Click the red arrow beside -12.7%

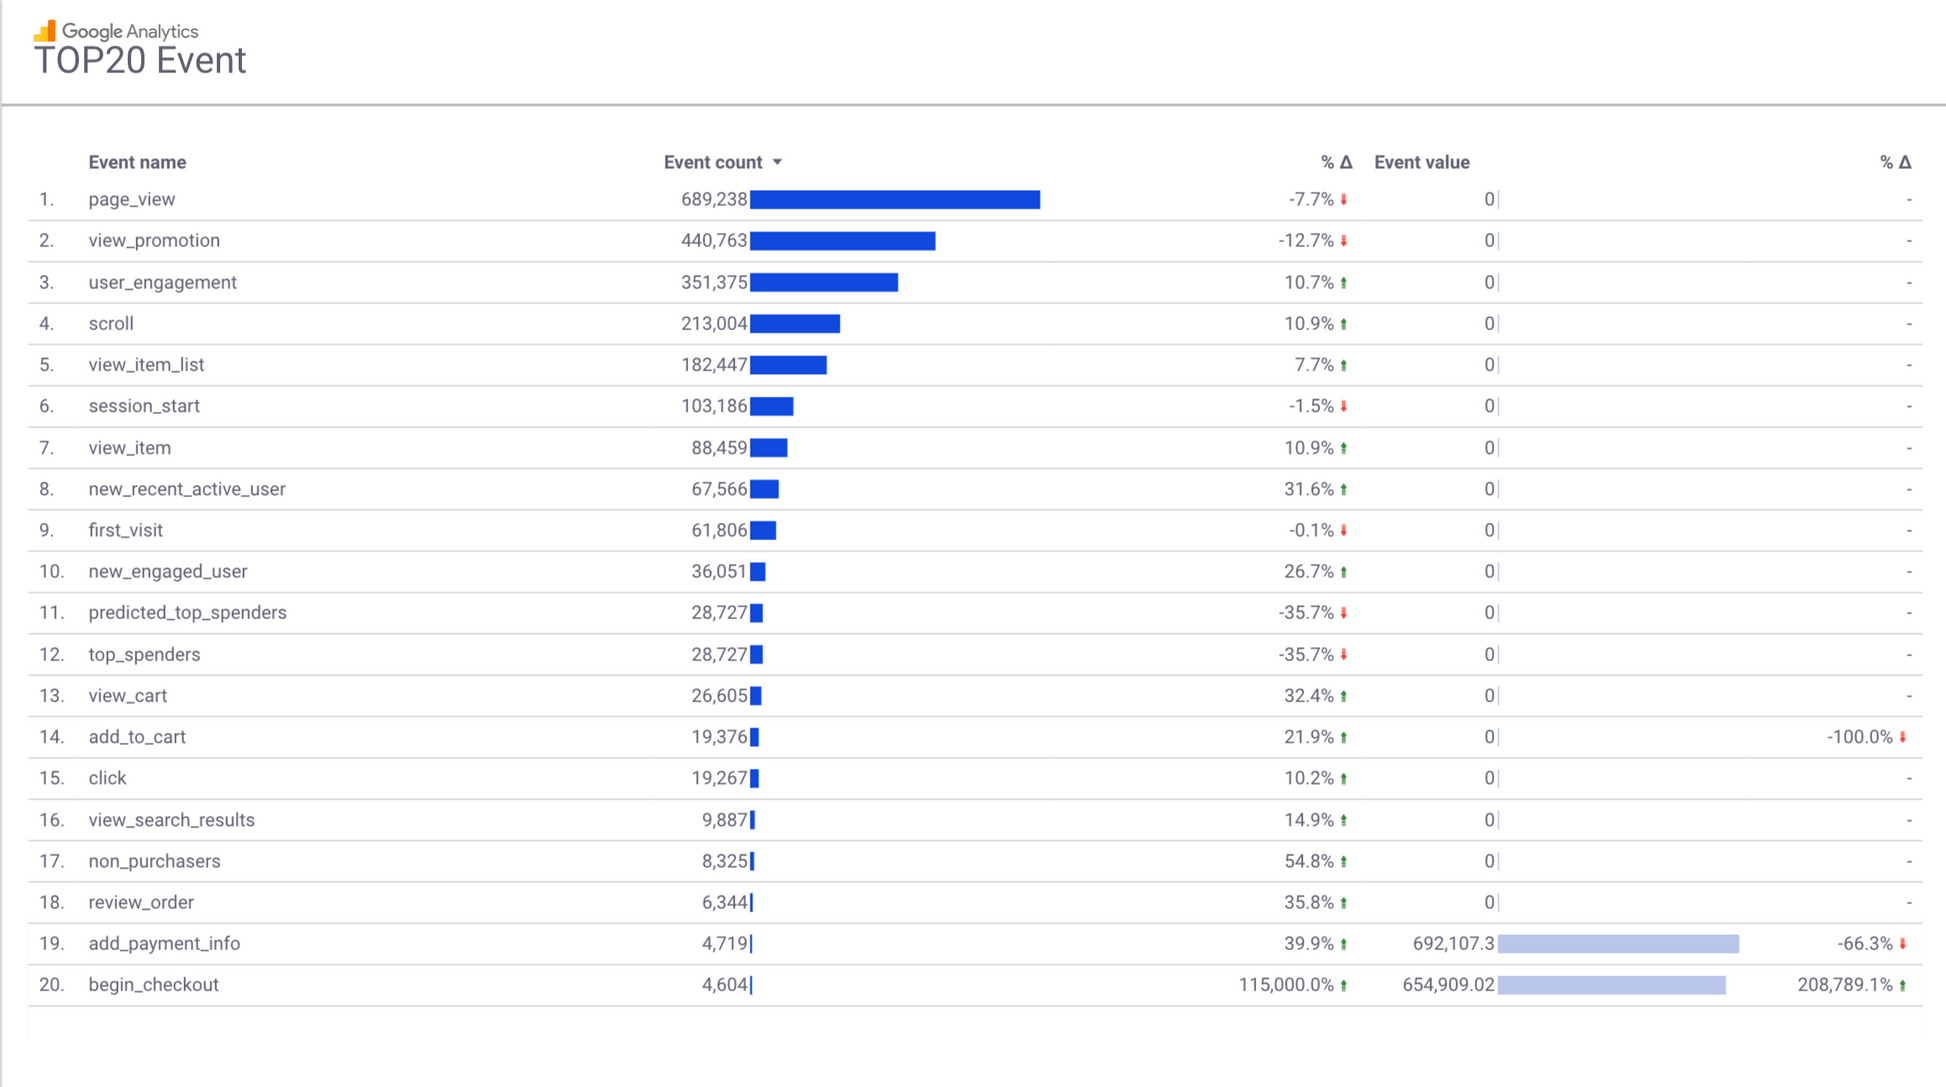(1344, 241)
